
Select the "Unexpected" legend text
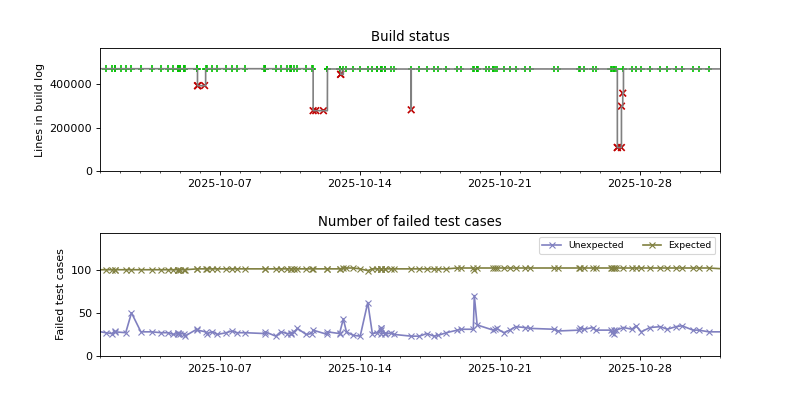point(595,245)
